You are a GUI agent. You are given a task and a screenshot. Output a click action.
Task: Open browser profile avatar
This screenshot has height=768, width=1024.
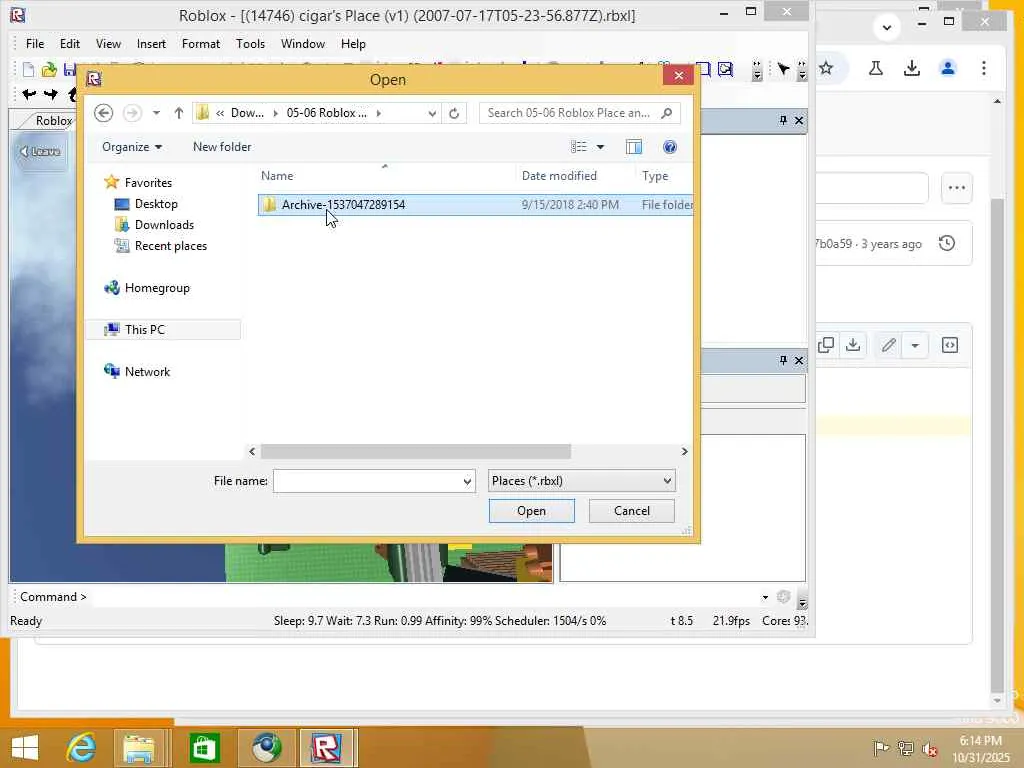click(x=948, y=68)
